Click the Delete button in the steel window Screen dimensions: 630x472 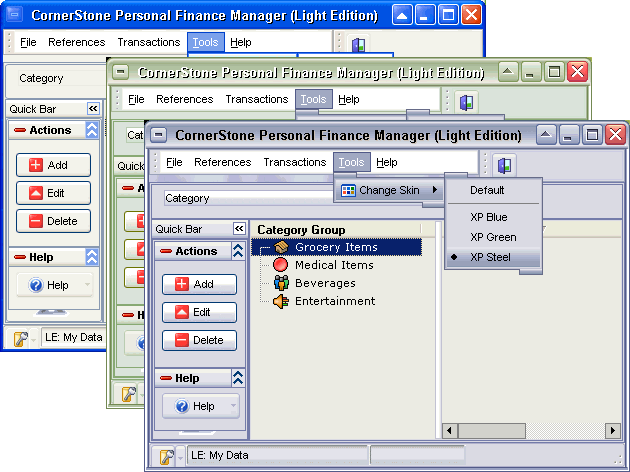pos(199,340)
